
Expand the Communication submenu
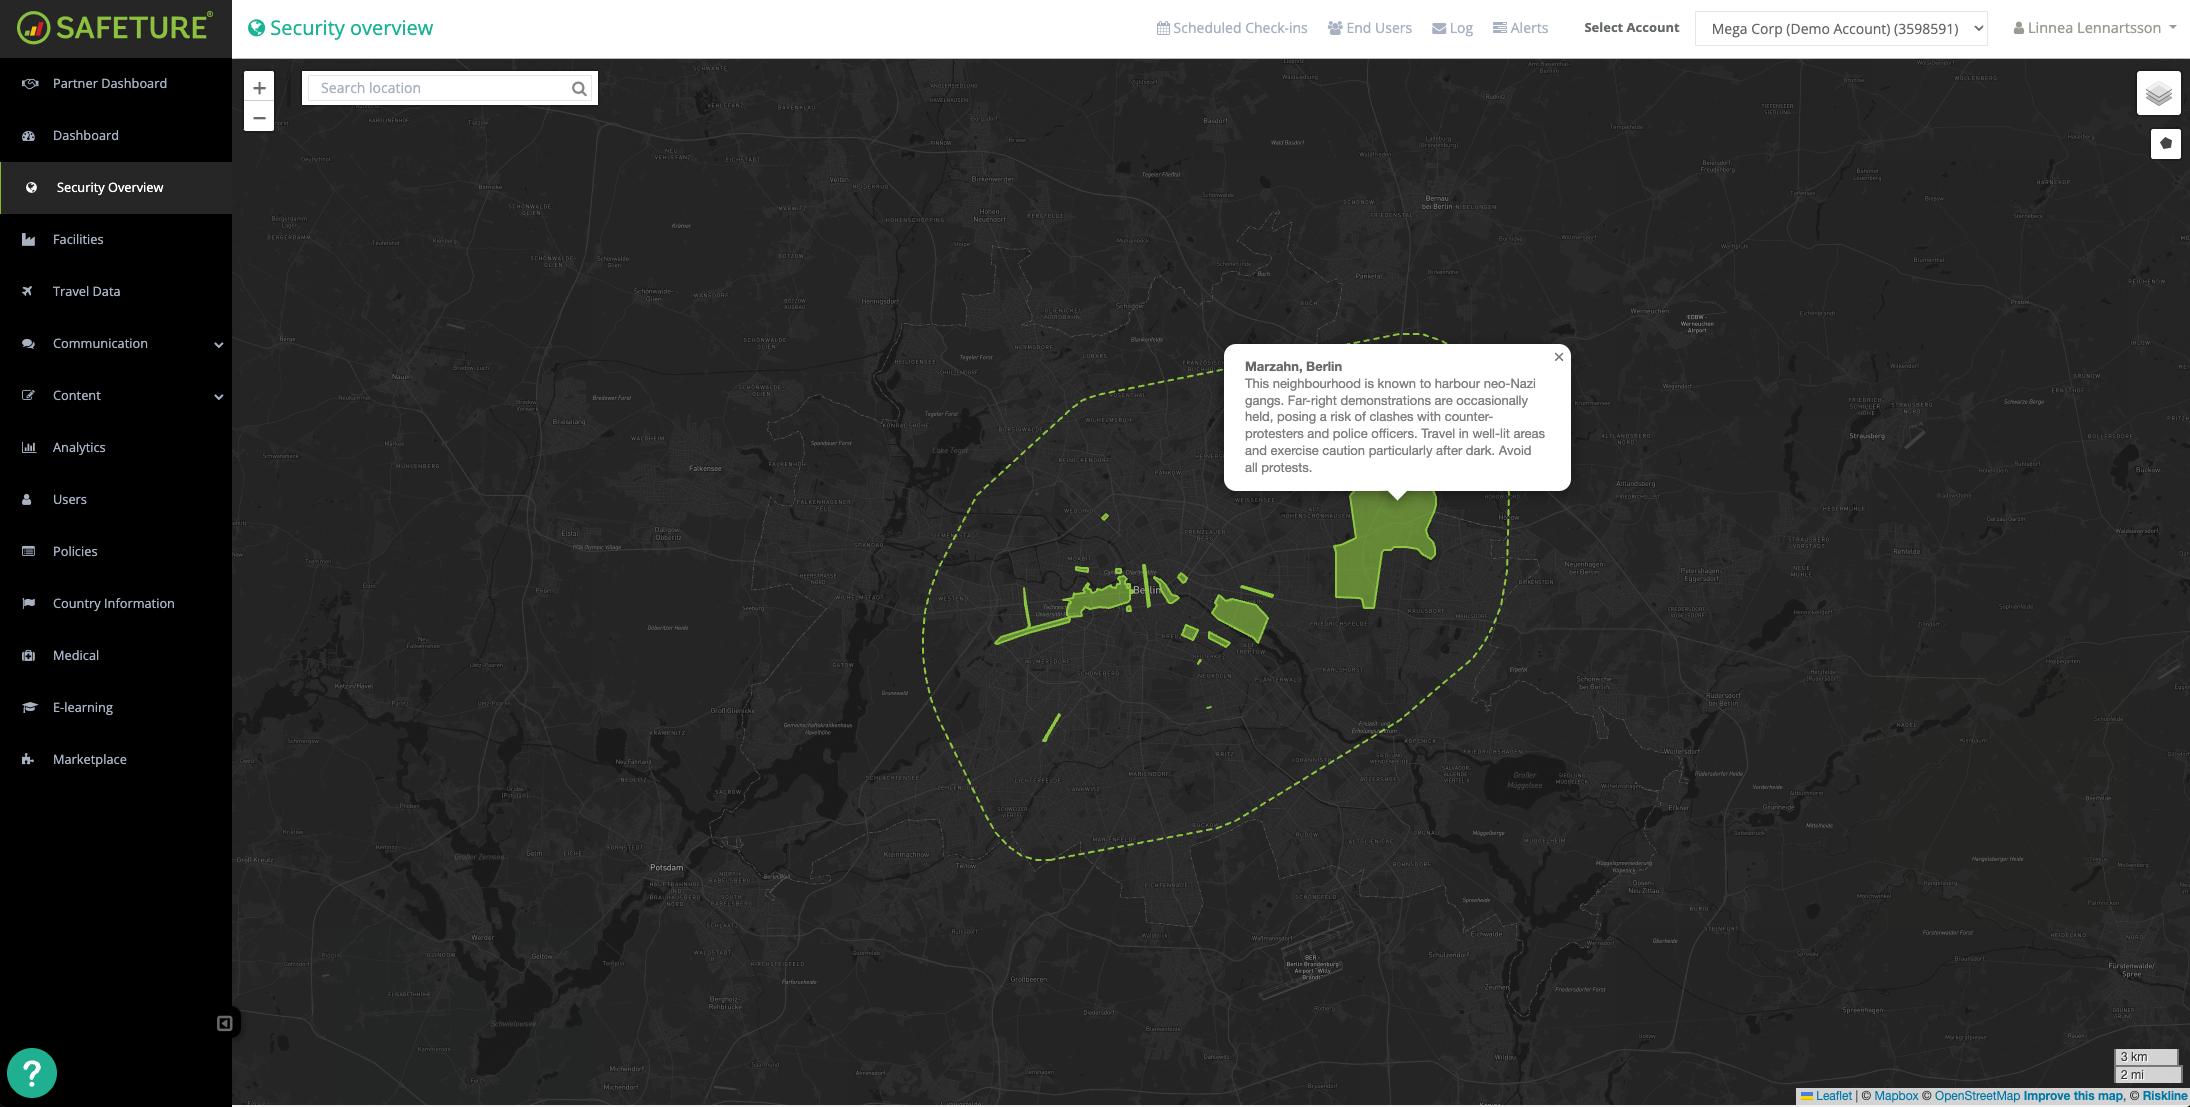[218, 344]
